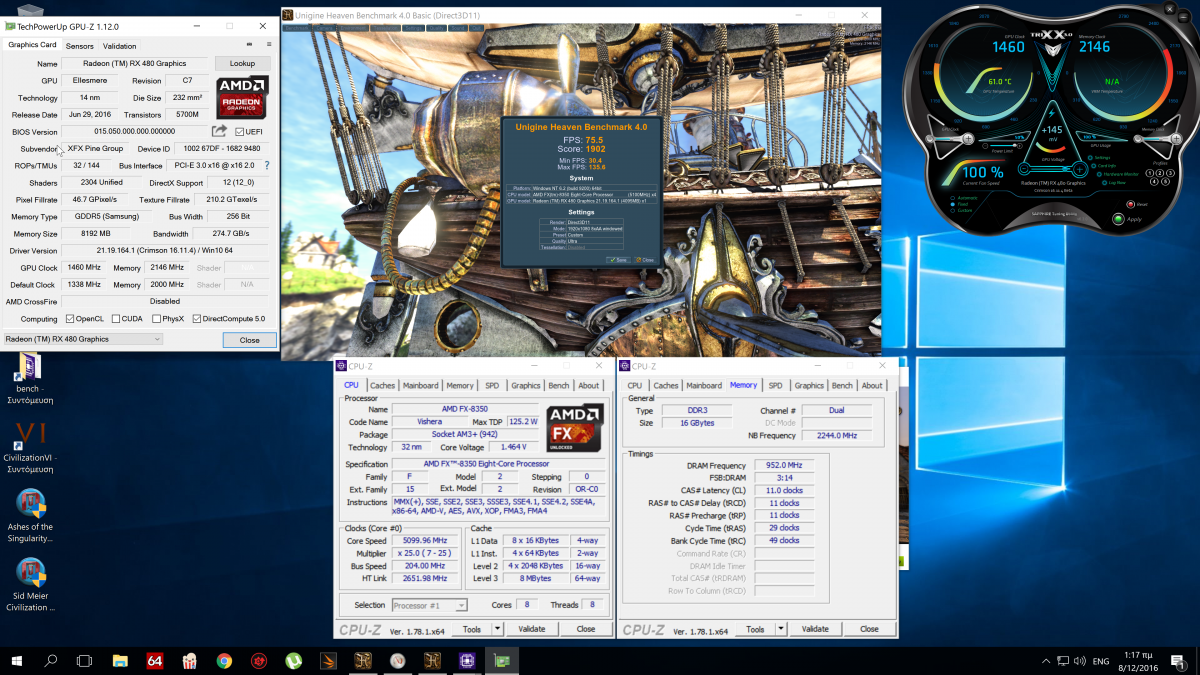Open TRIXX Card Info
This screenshot has width=1200, height=675.
coord(1103,166)
